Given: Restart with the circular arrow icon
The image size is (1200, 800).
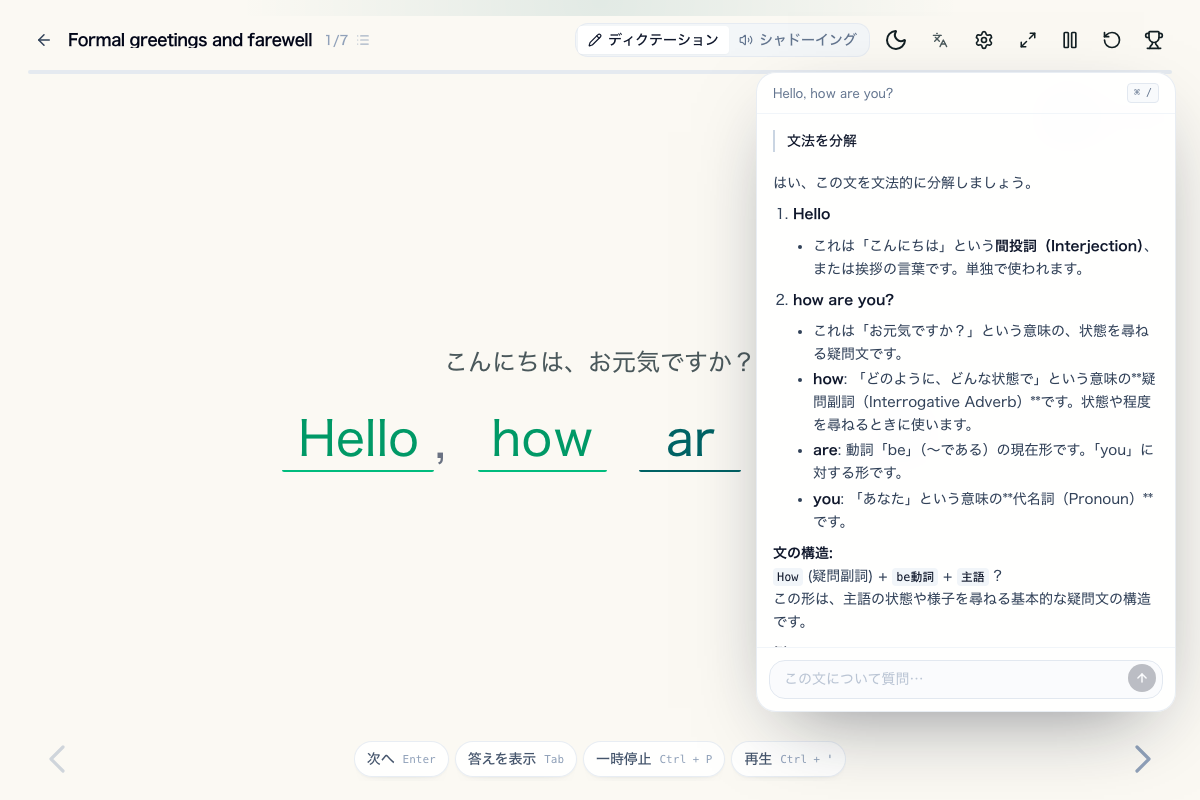Looking at the screenshot, I should click(1112, 40).
